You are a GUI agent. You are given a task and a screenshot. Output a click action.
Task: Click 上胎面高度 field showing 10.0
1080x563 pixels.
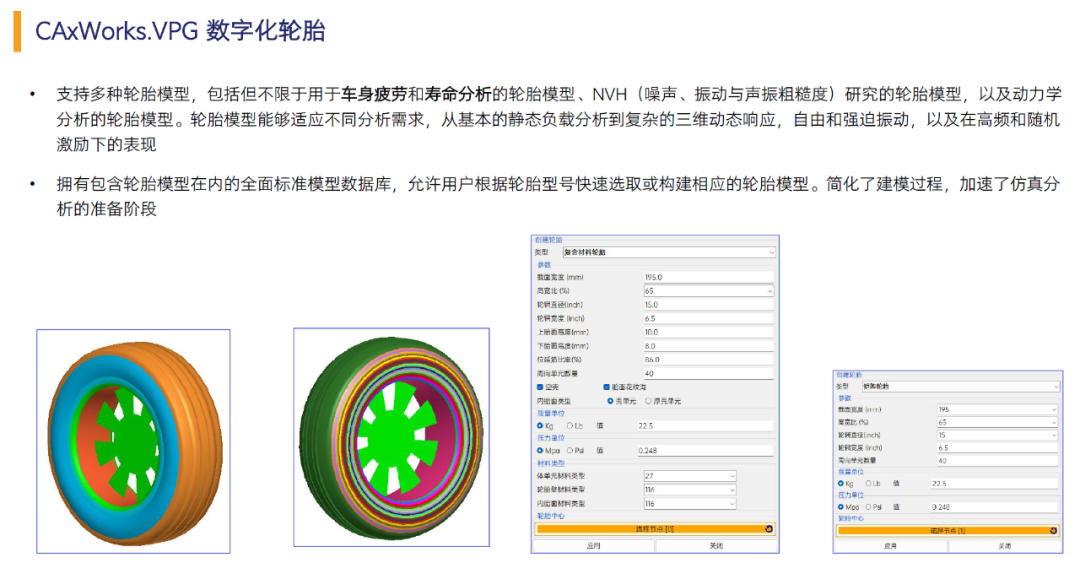tap(708, 332)
